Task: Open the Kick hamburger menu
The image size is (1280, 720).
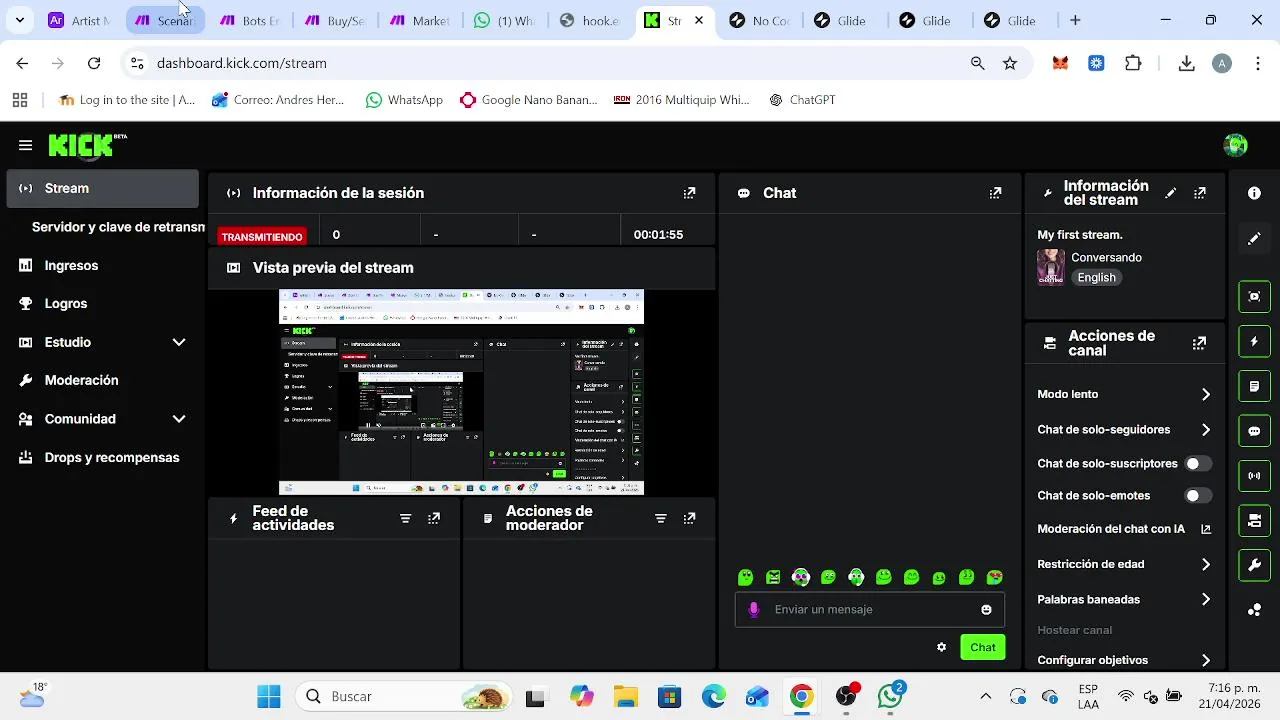Action: [25, 145]
